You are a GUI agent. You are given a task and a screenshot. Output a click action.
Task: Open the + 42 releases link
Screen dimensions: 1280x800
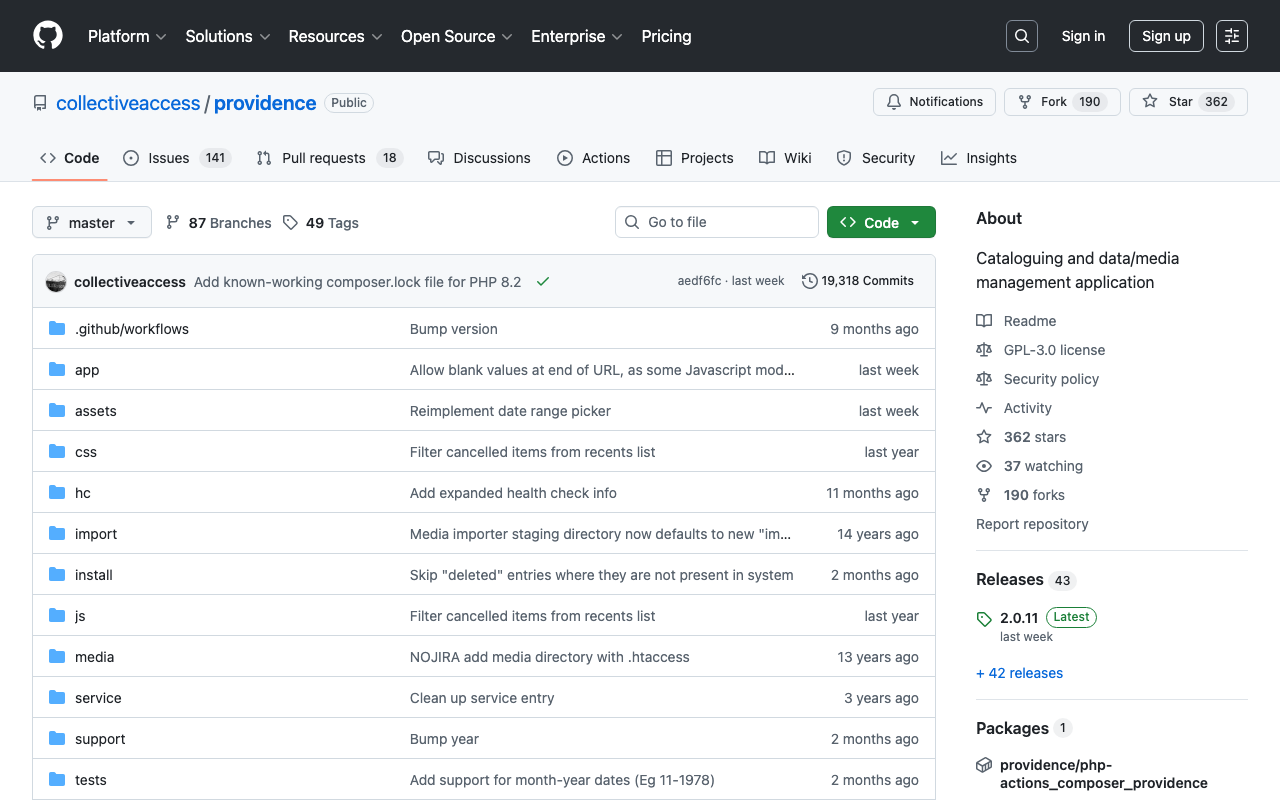tap(1019, 673)
